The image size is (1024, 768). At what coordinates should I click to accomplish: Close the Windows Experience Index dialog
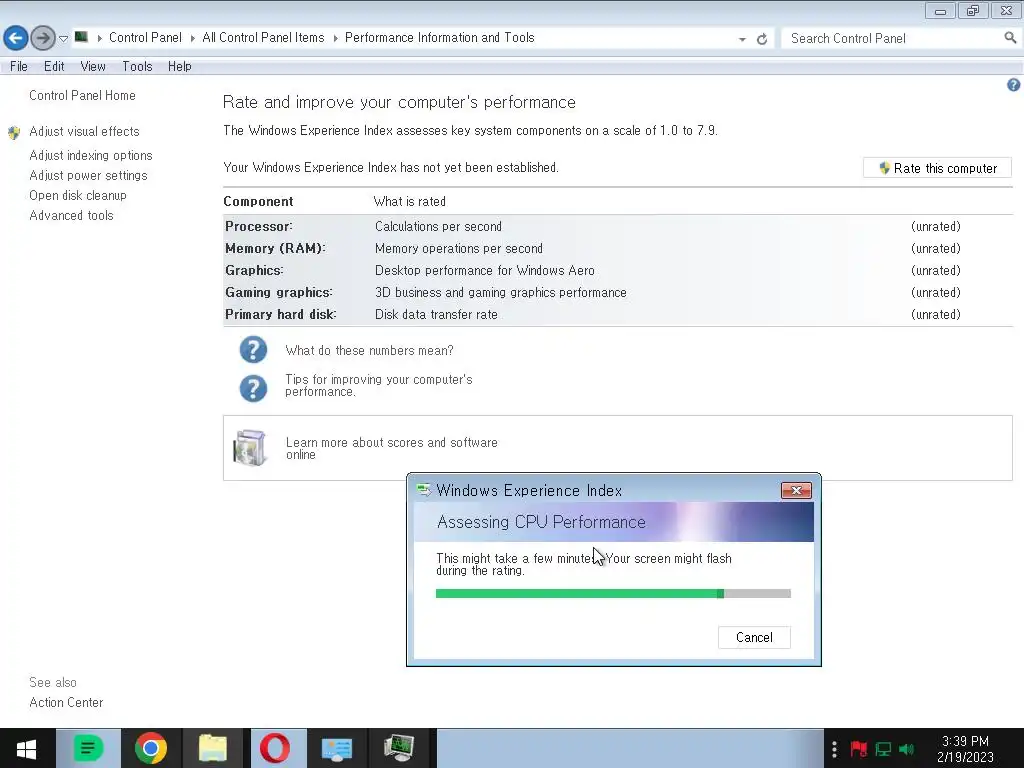[796, 490]
